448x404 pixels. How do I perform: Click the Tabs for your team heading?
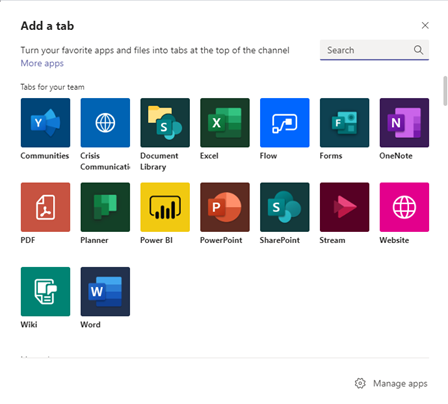[x=52, y=87]
